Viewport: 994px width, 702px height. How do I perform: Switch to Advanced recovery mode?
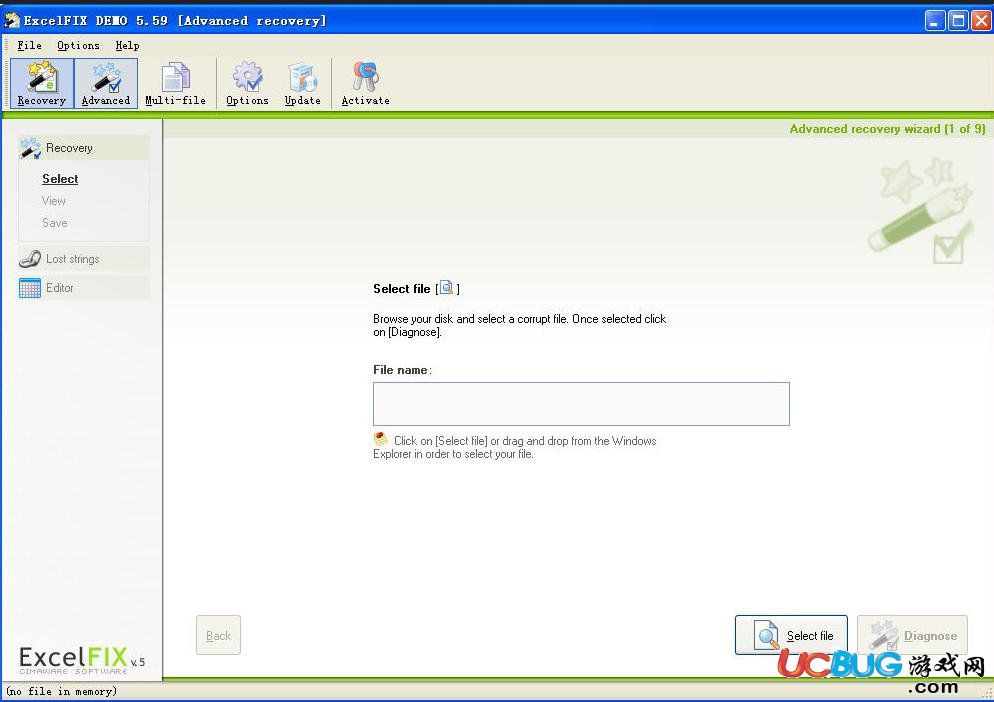click(106, 83)
